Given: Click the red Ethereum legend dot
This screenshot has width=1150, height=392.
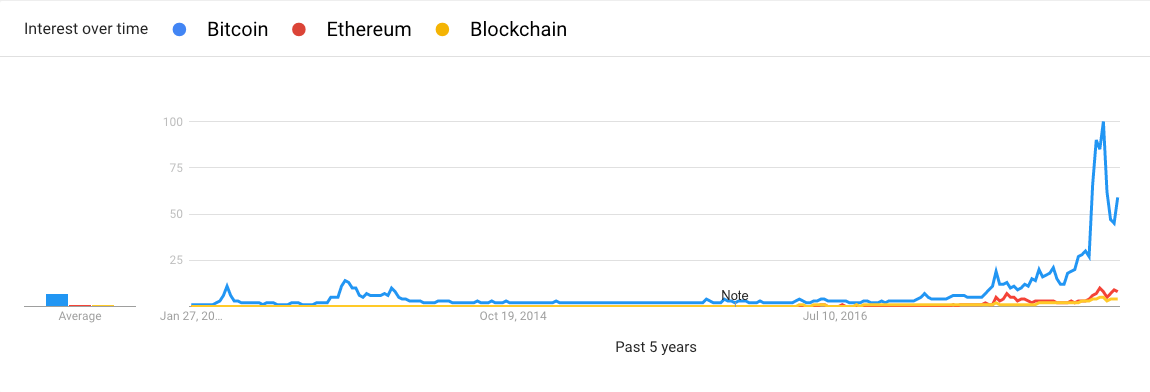Looking at the screenshot, I should pyautogui.click(x=299, y=30).
